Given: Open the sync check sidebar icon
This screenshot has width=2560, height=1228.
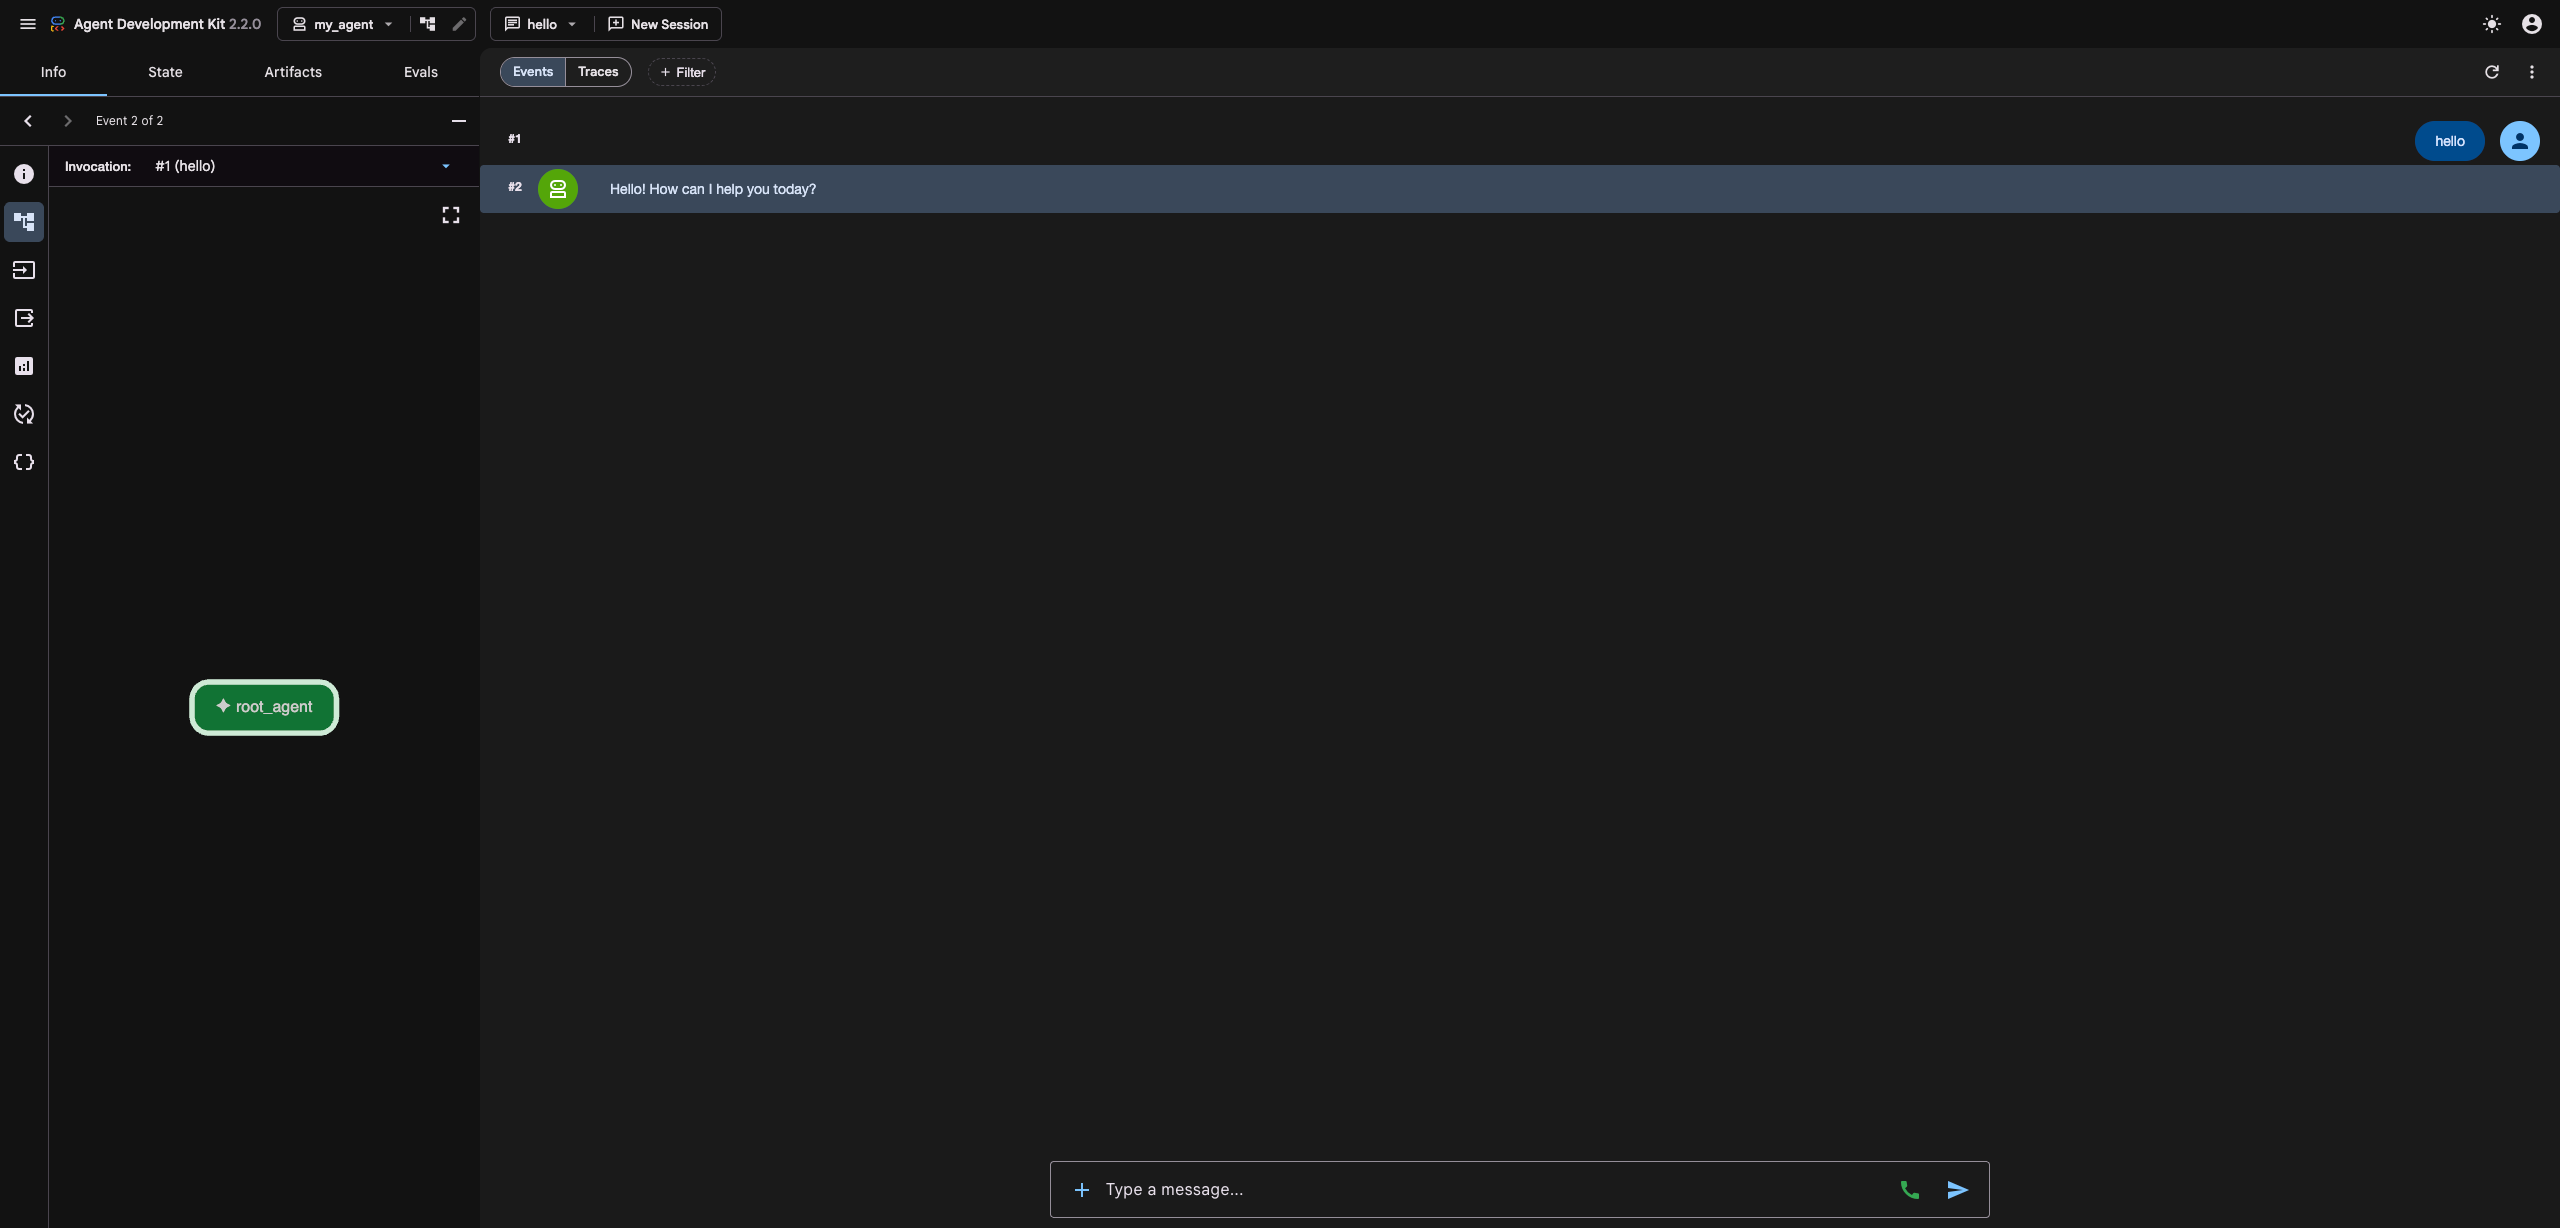Looking at the screenshot, I should 24,414.
